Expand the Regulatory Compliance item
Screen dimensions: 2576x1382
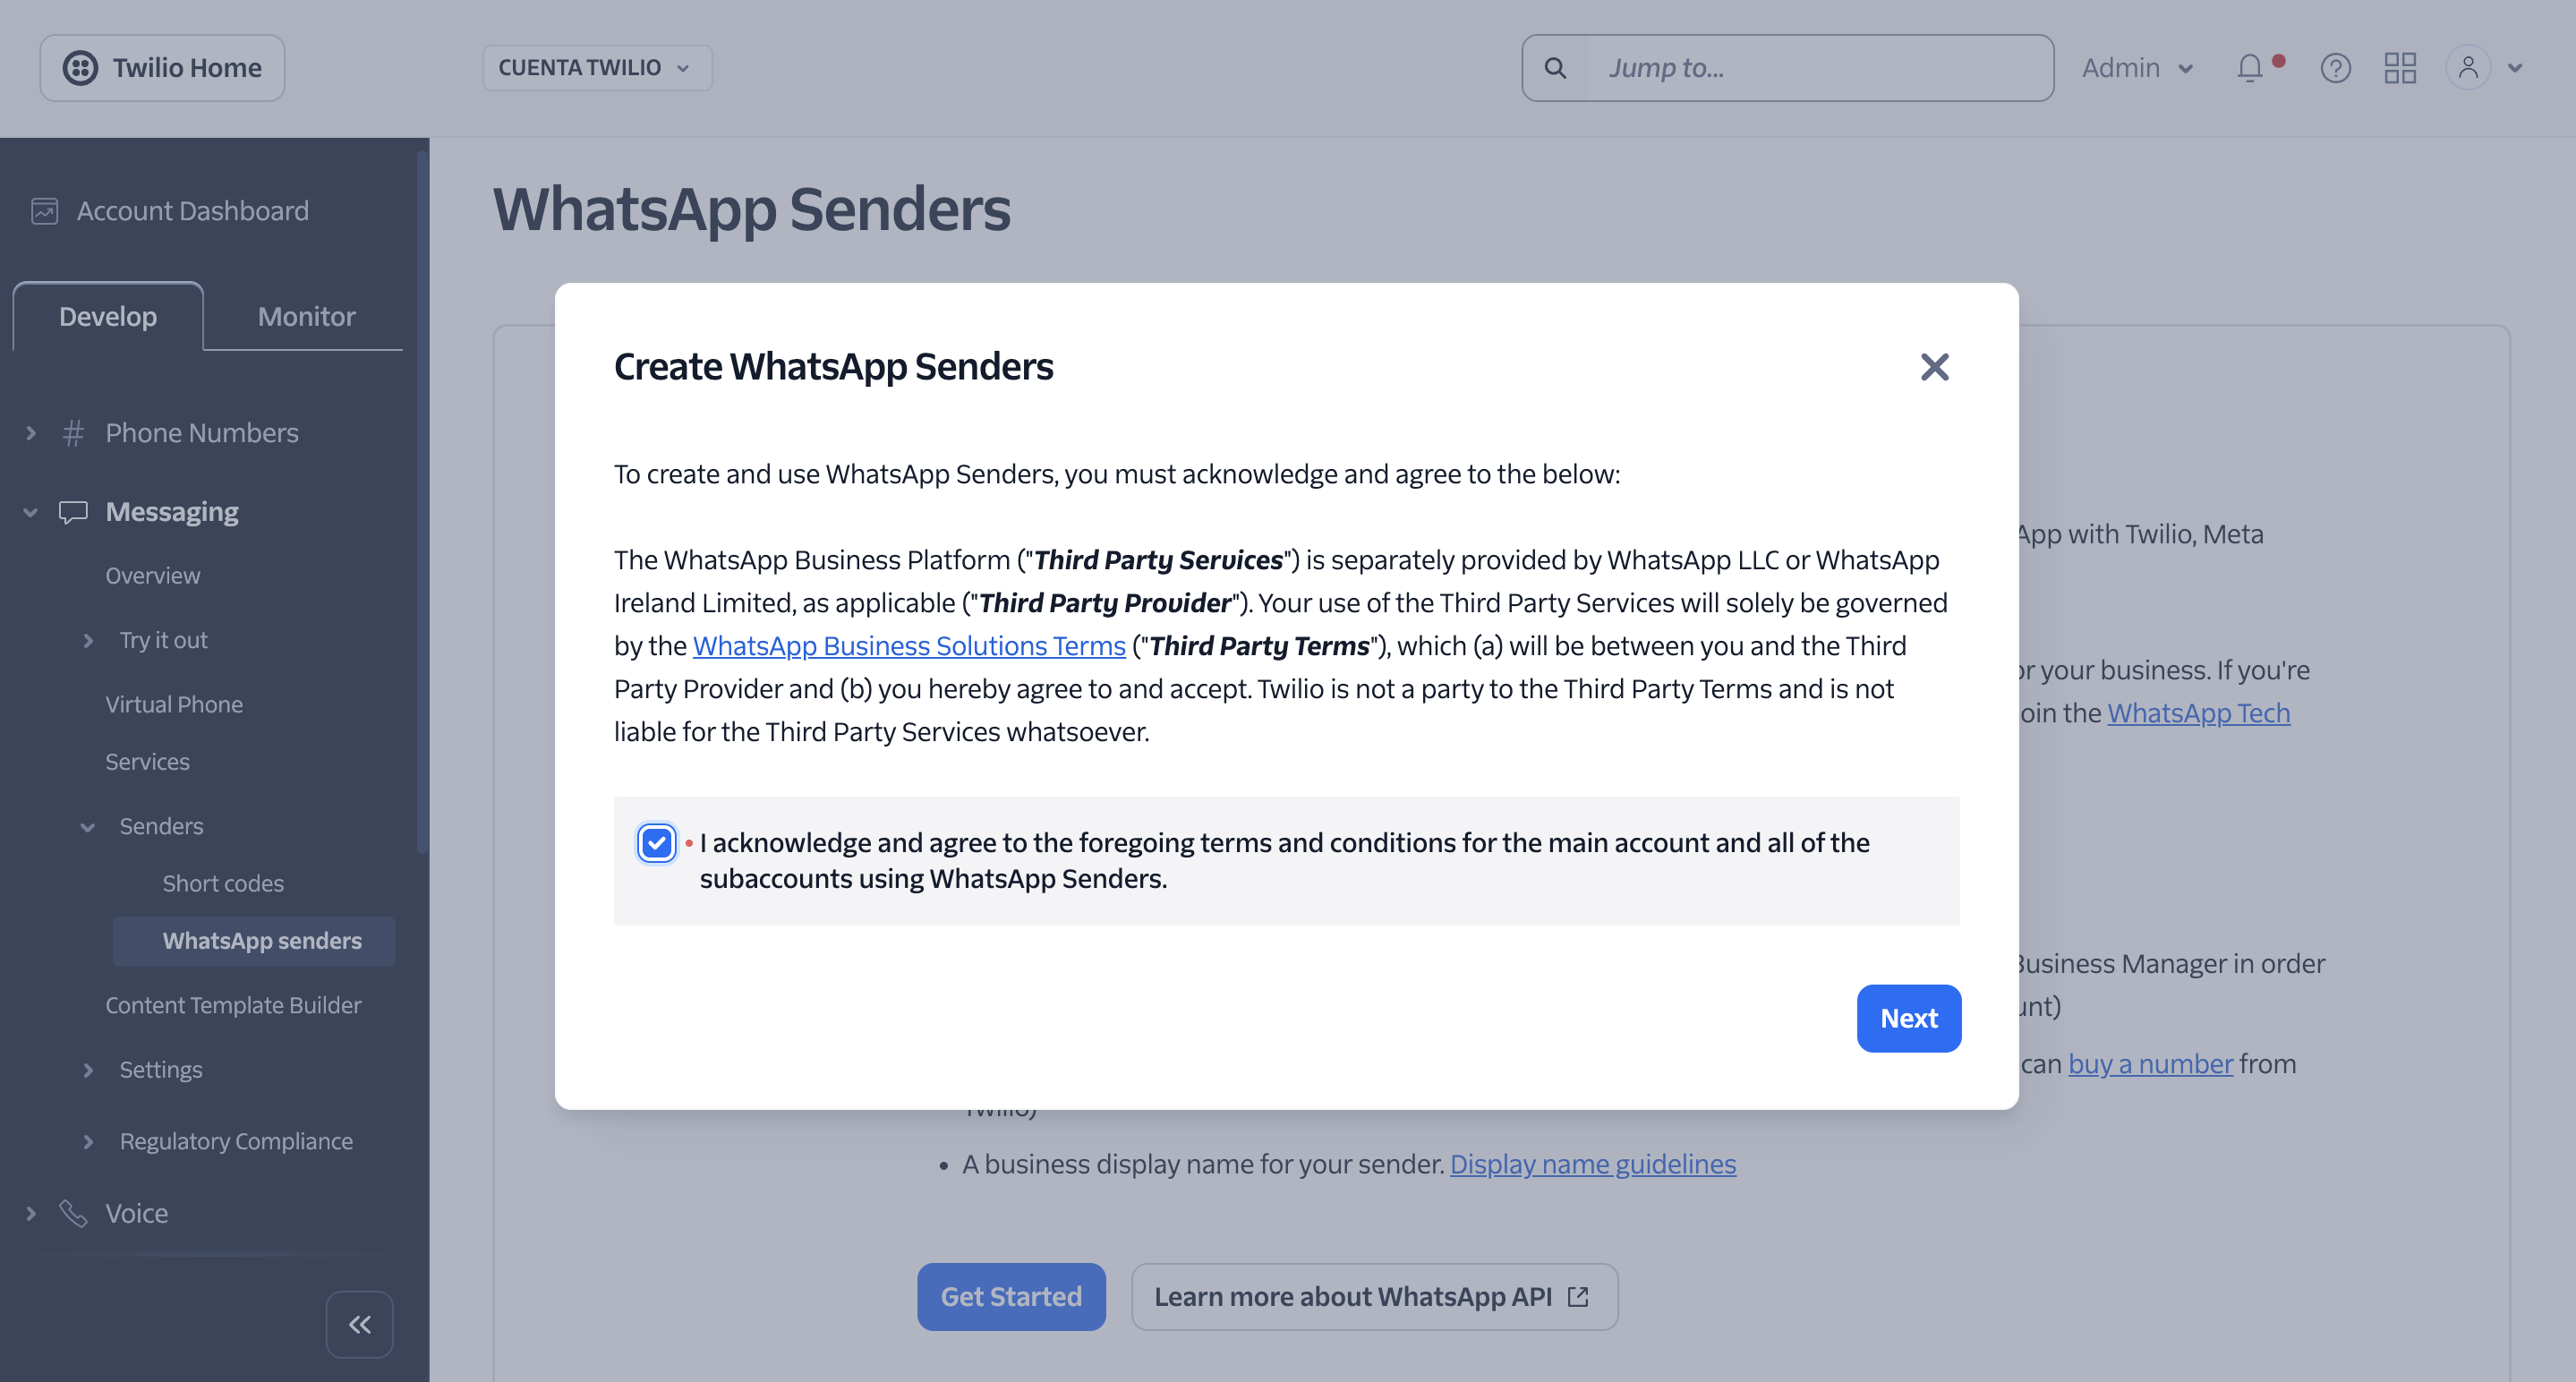88,1141
